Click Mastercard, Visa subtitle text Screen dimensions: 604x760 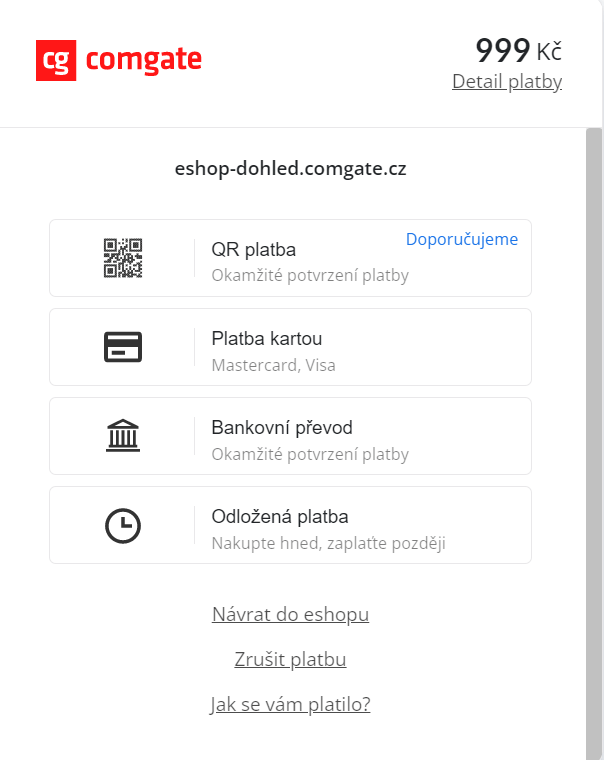[x=273, y=365]
